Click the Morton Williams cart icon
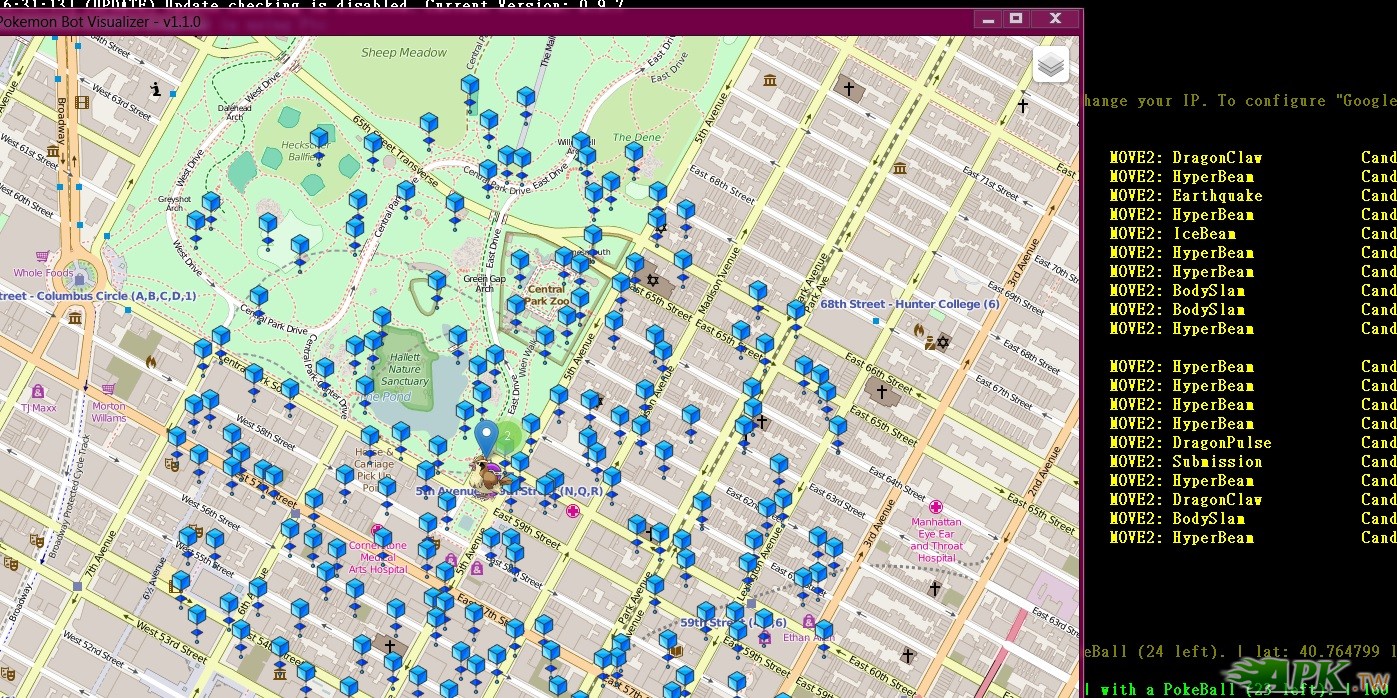 click(x=108, y=389)
